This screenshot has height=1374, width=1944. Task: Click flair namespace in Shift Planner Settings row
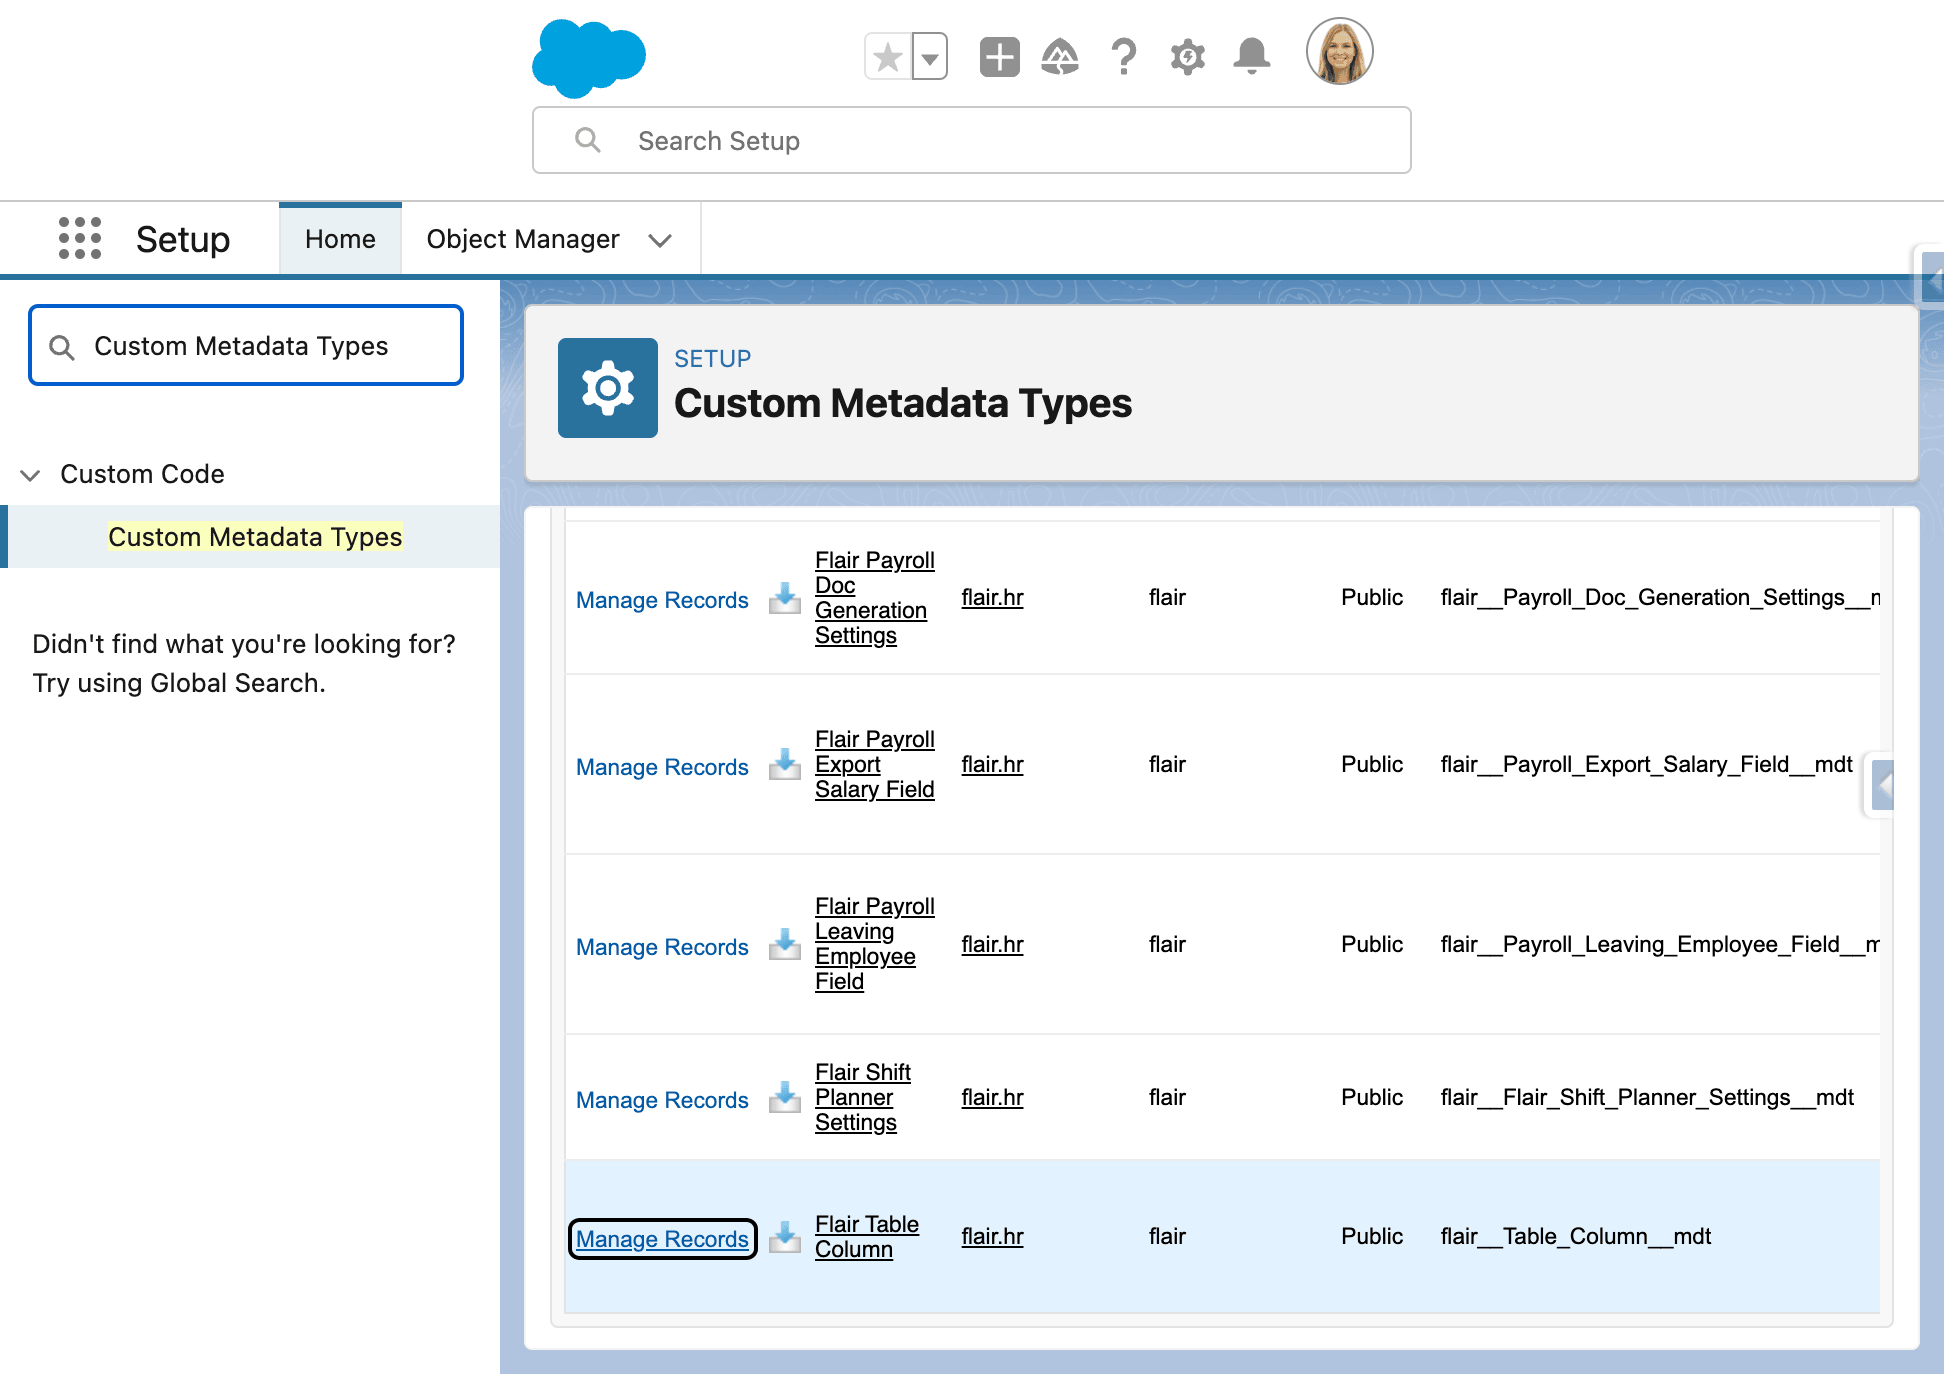tap(1167, 1097)
